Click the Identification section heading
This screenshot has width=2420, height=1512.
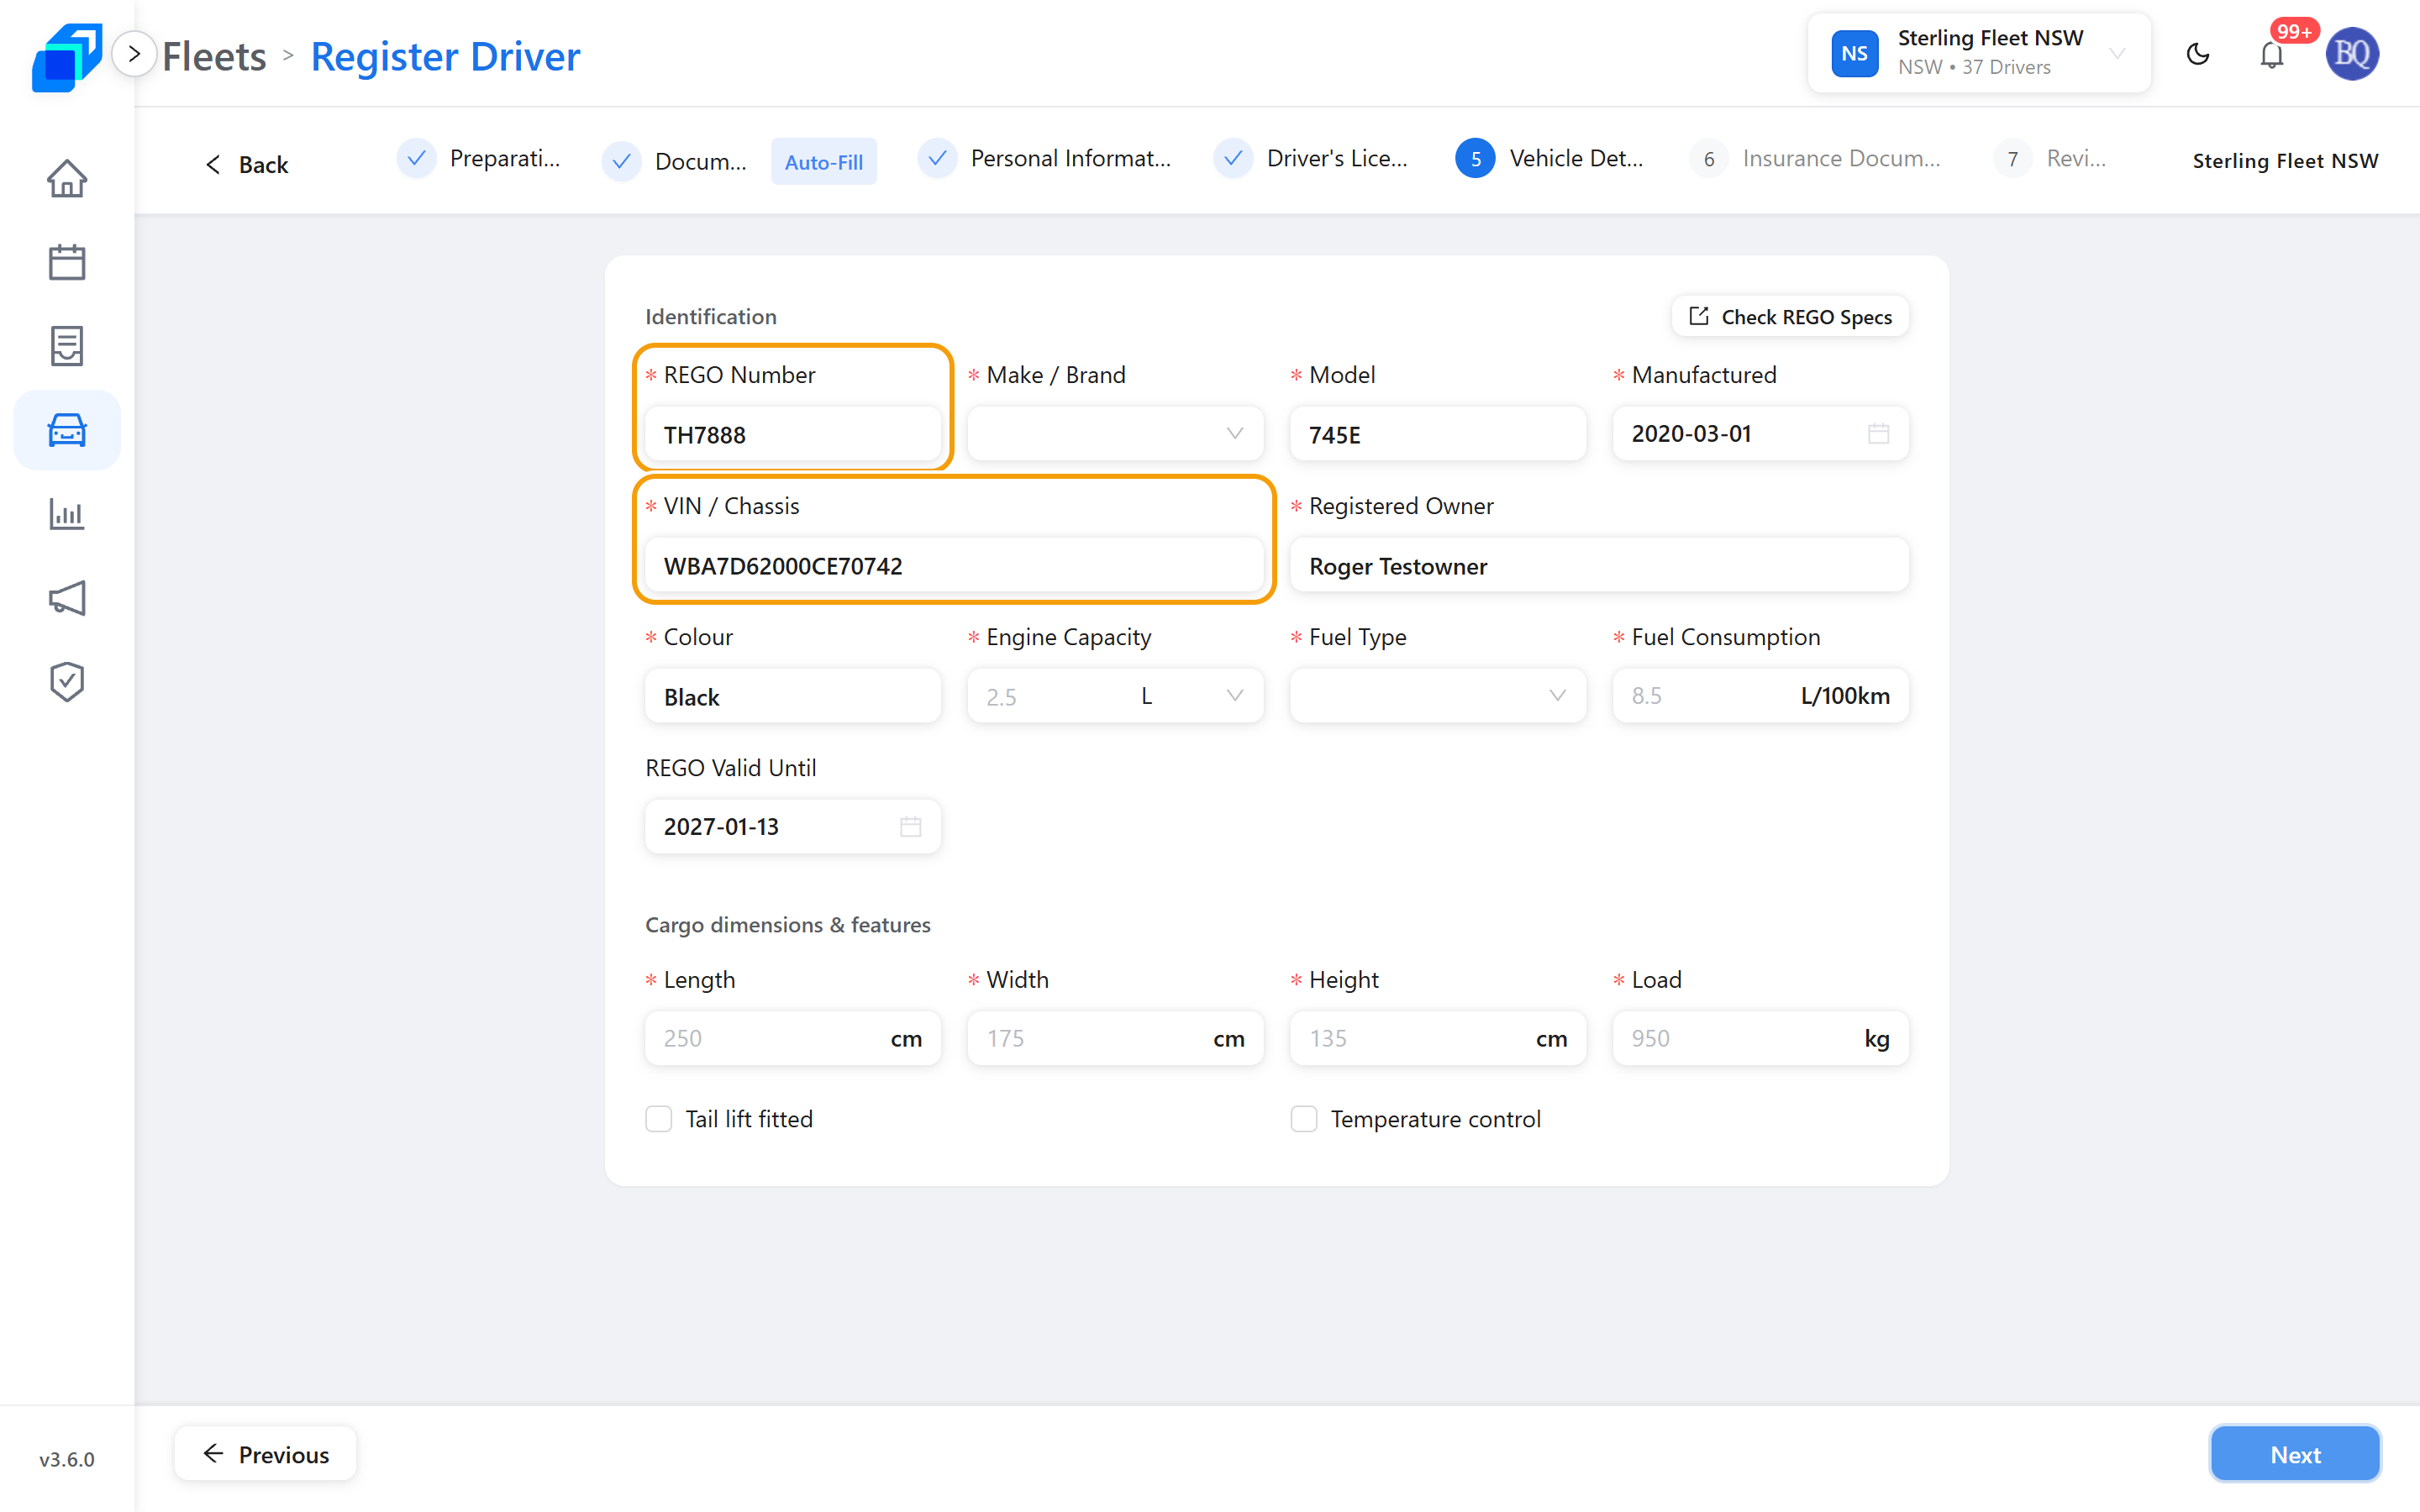(x=710, y=316)
